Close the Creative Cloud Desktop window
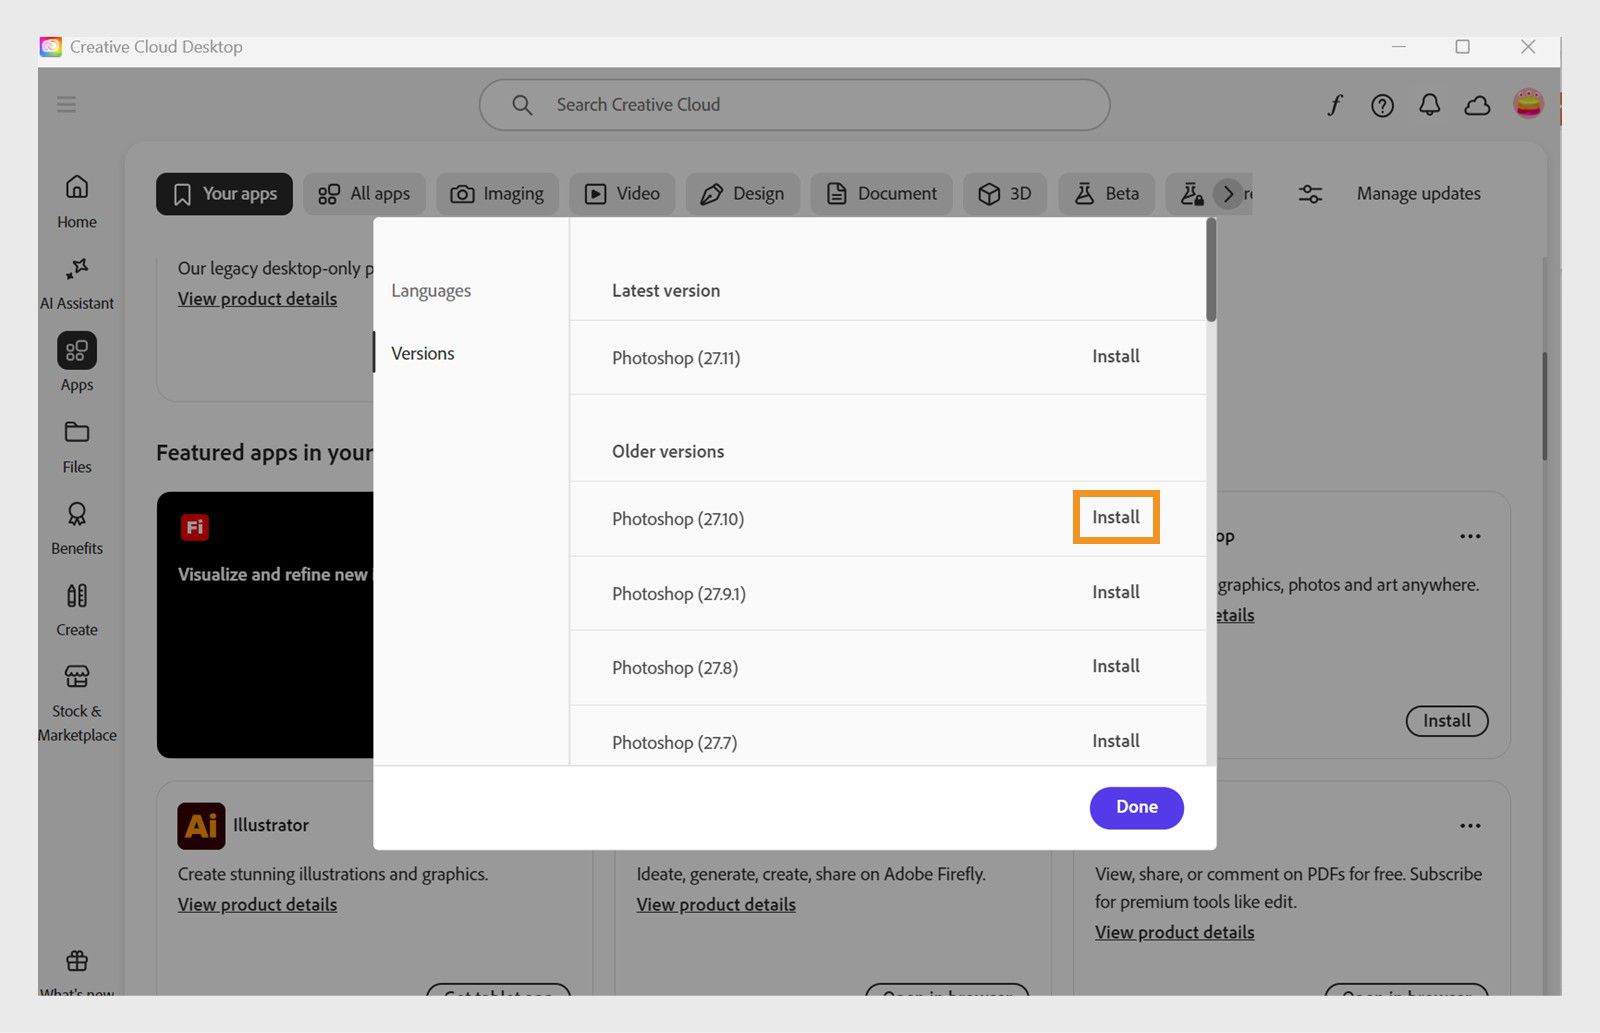The height and width of the screenshot is (1033, 1600). [x=1528, y=47]
